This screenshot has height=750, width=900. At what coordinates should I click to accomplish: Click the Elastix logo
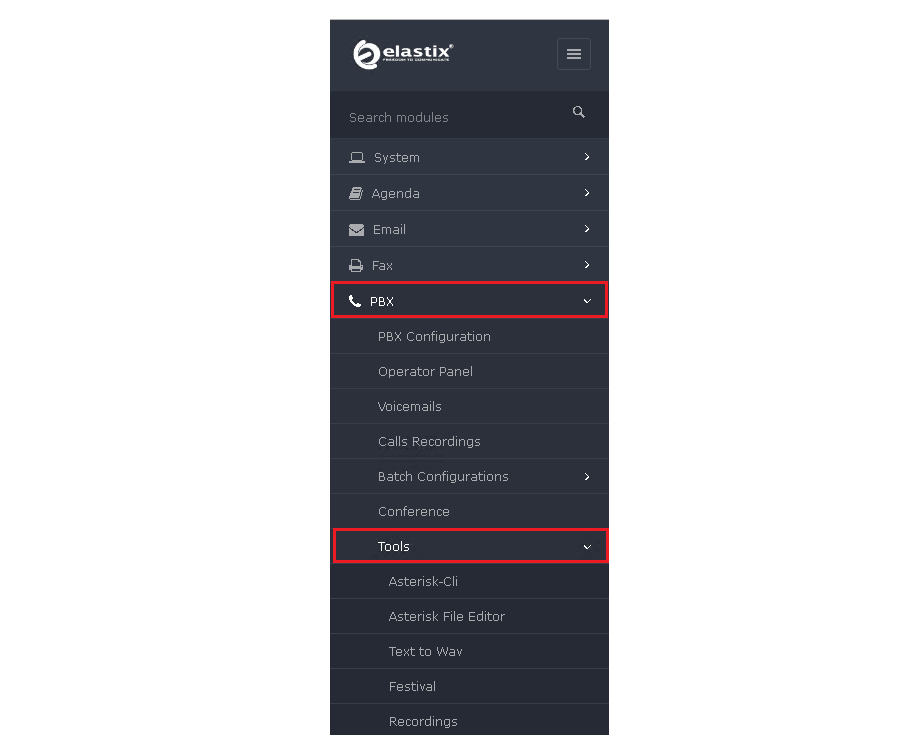pos(402,54)
